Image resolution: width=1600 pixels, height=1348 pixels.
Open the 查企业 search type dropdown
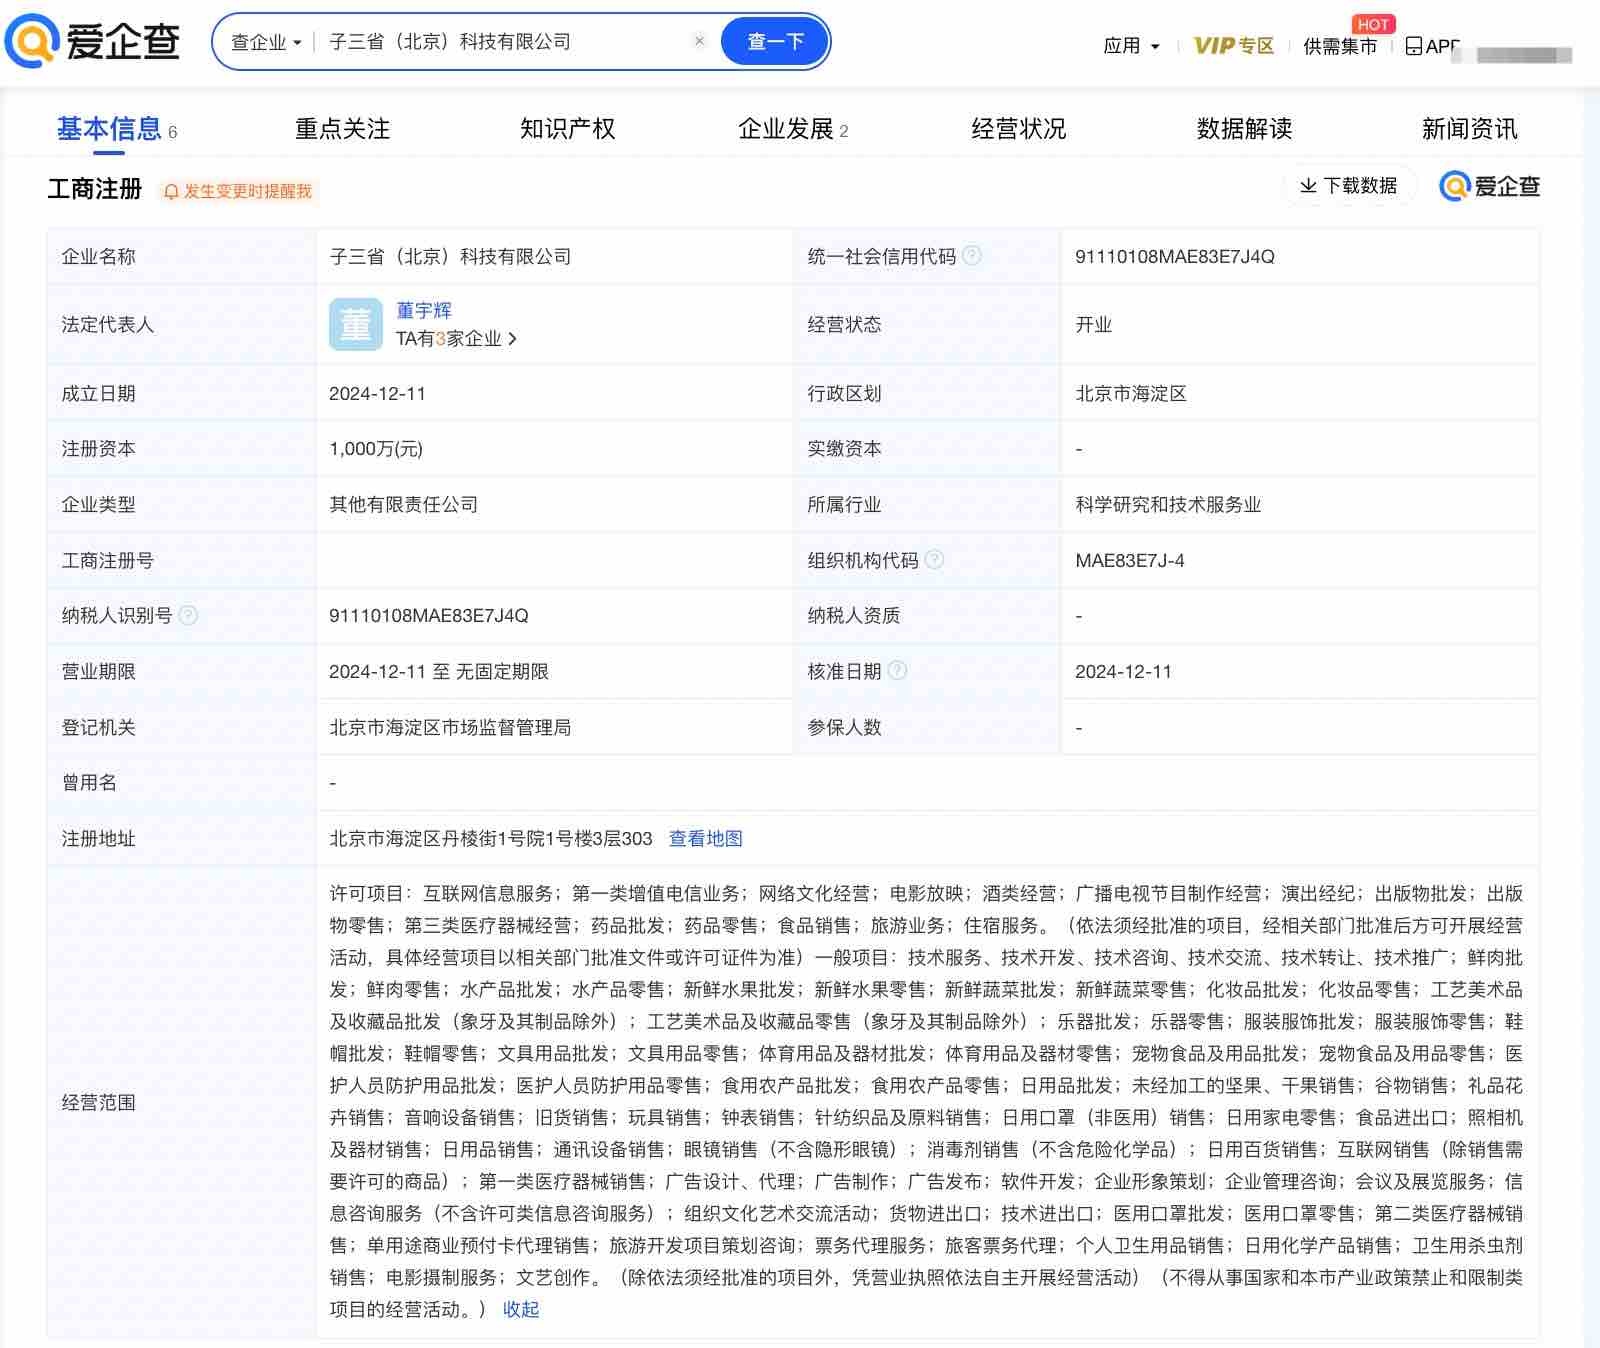click(x=266, y=42)
